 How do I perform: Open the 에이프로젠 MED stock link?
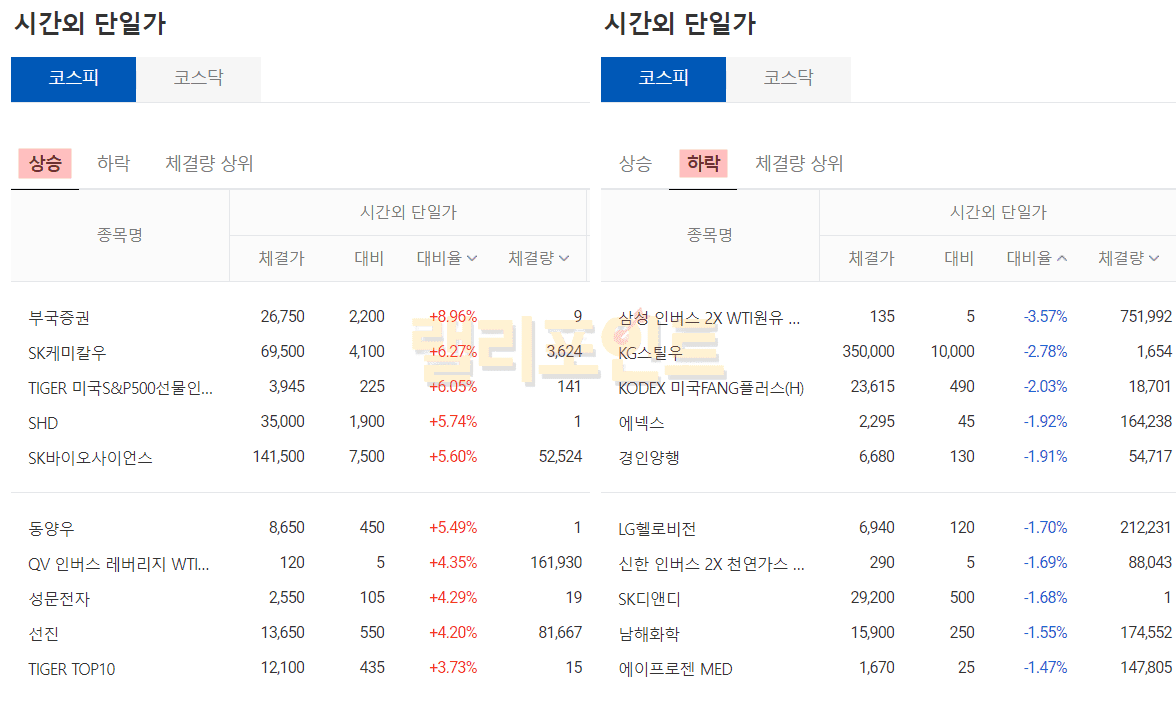click(x=675, y=669)
